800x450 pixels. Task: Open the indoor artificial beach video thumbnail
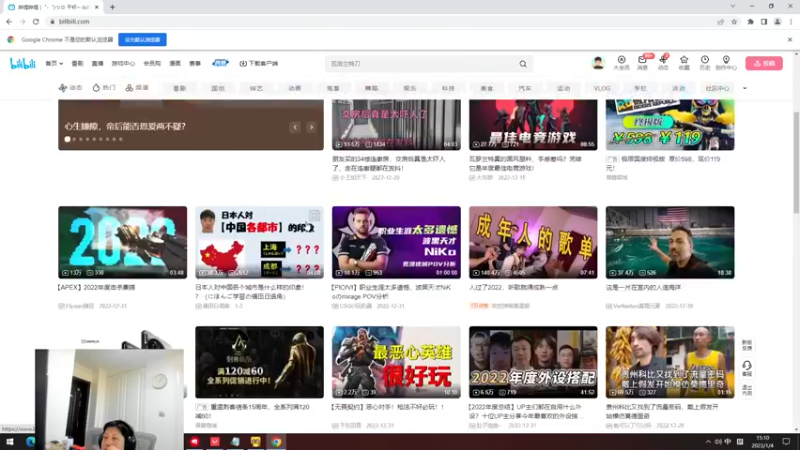(x=670, y=242)
